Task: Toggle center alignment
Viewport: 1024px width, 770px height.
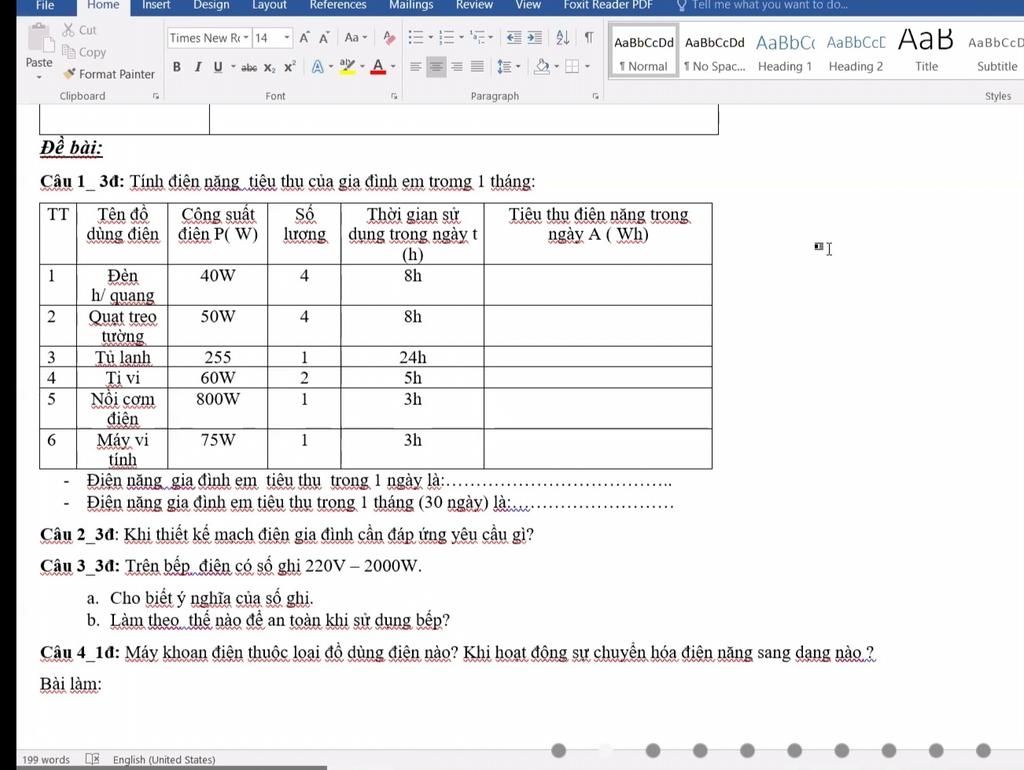Action: click(x=436, y=67)
